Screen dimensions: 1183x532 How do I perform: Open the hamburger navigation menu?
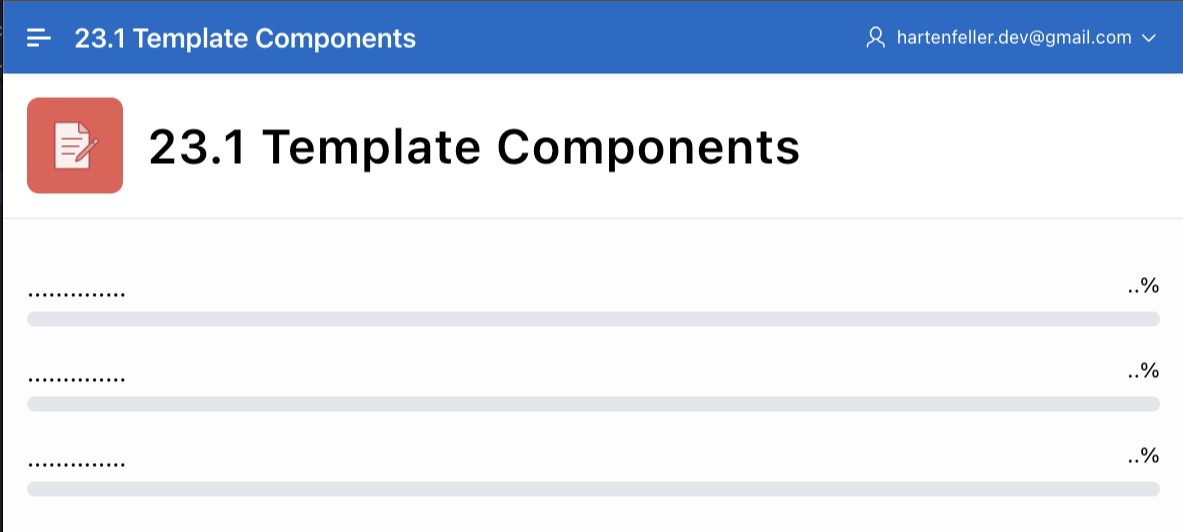(39, 38)
